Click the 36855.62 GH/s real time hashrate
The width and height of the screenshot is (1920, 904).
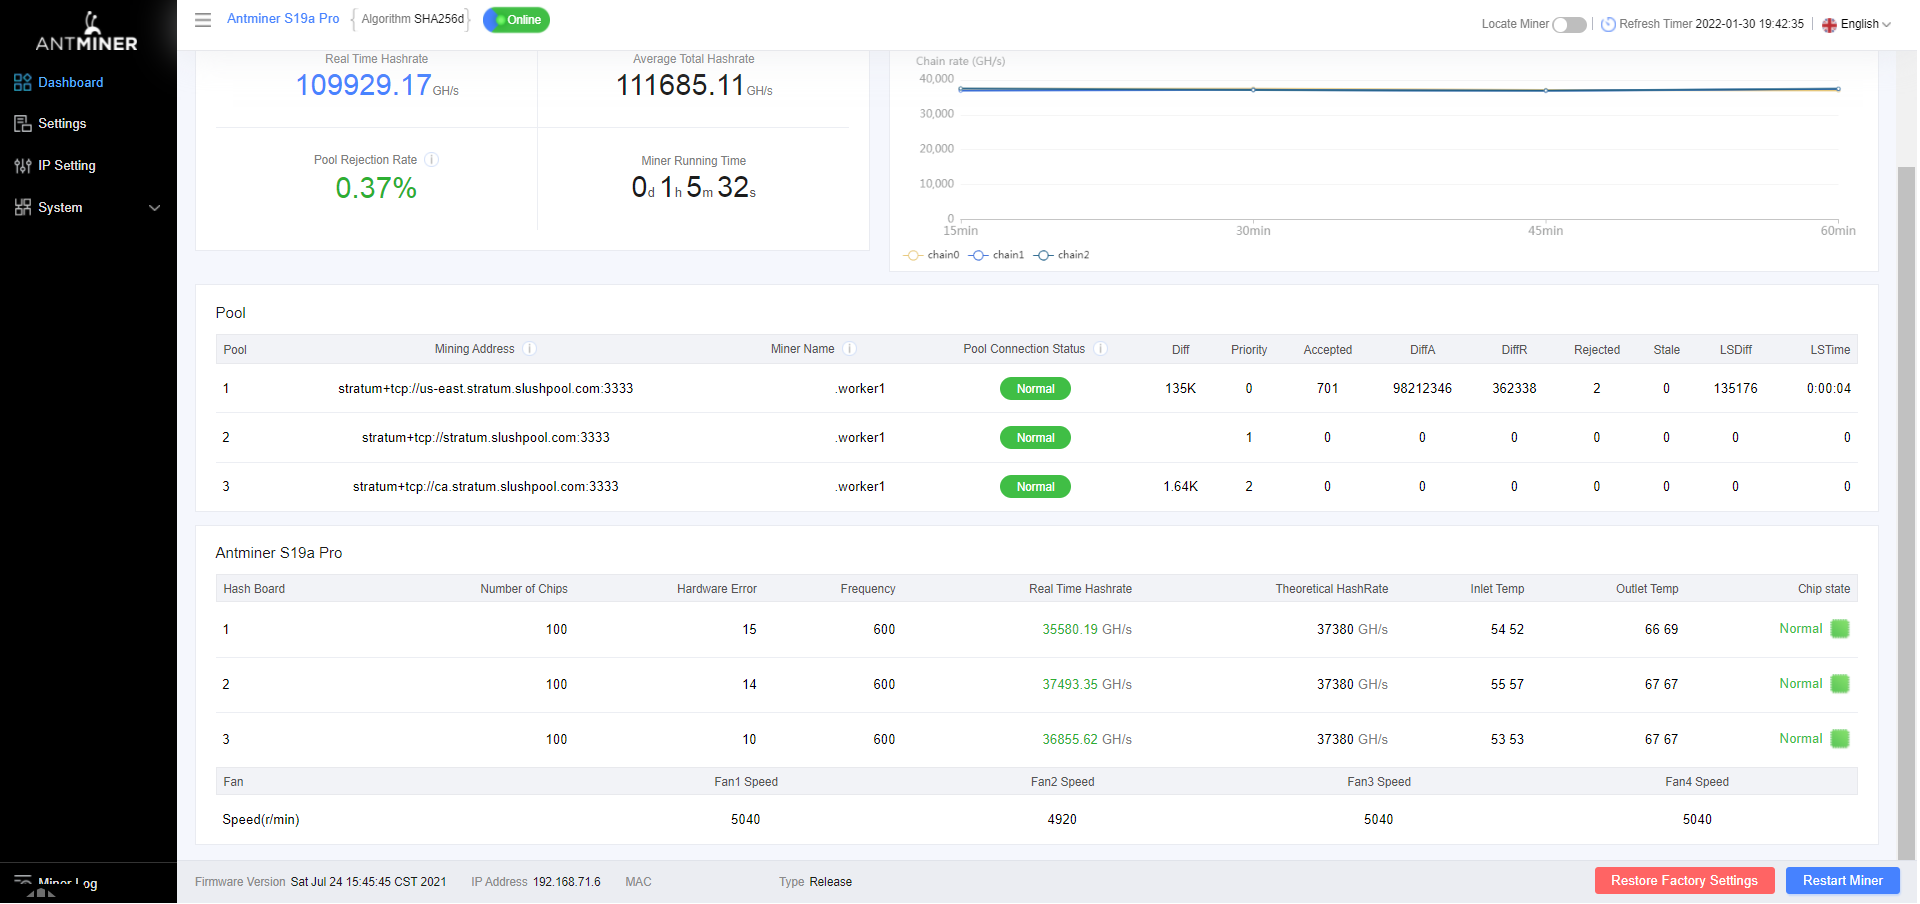[x=1087, y=740]
